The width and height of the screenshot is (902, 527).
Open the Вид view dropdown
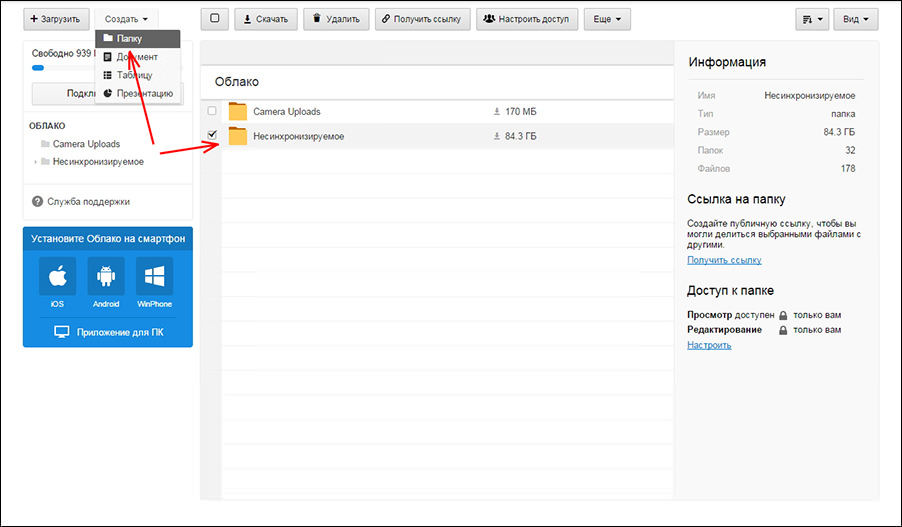(855, 19)
